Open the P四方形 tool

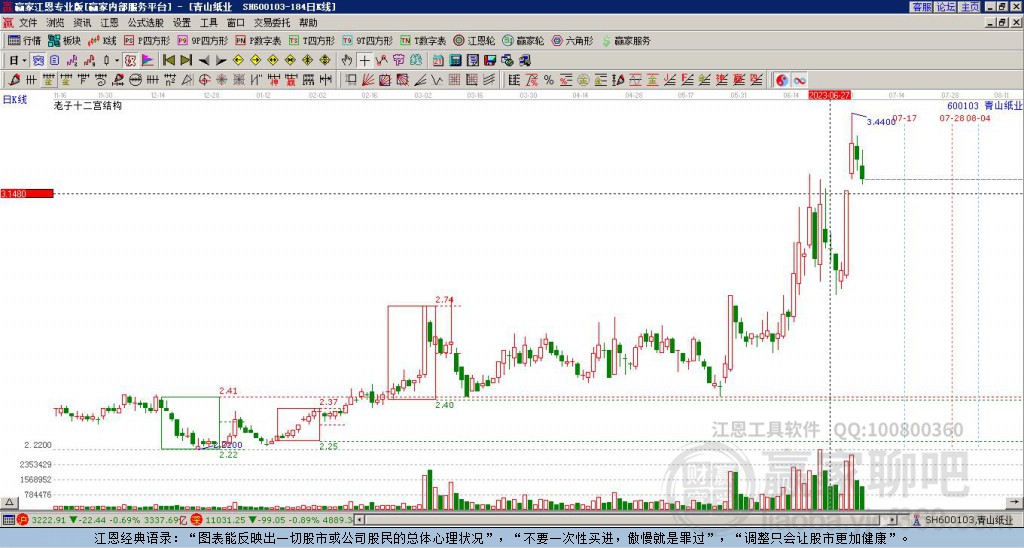(147, 40)
